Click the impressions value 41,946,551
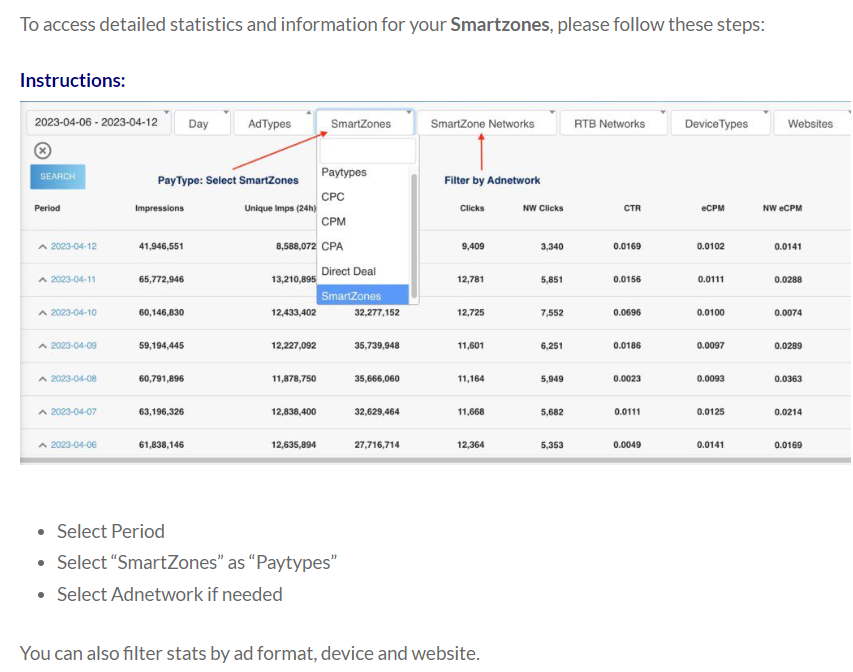 coord(161,246)
